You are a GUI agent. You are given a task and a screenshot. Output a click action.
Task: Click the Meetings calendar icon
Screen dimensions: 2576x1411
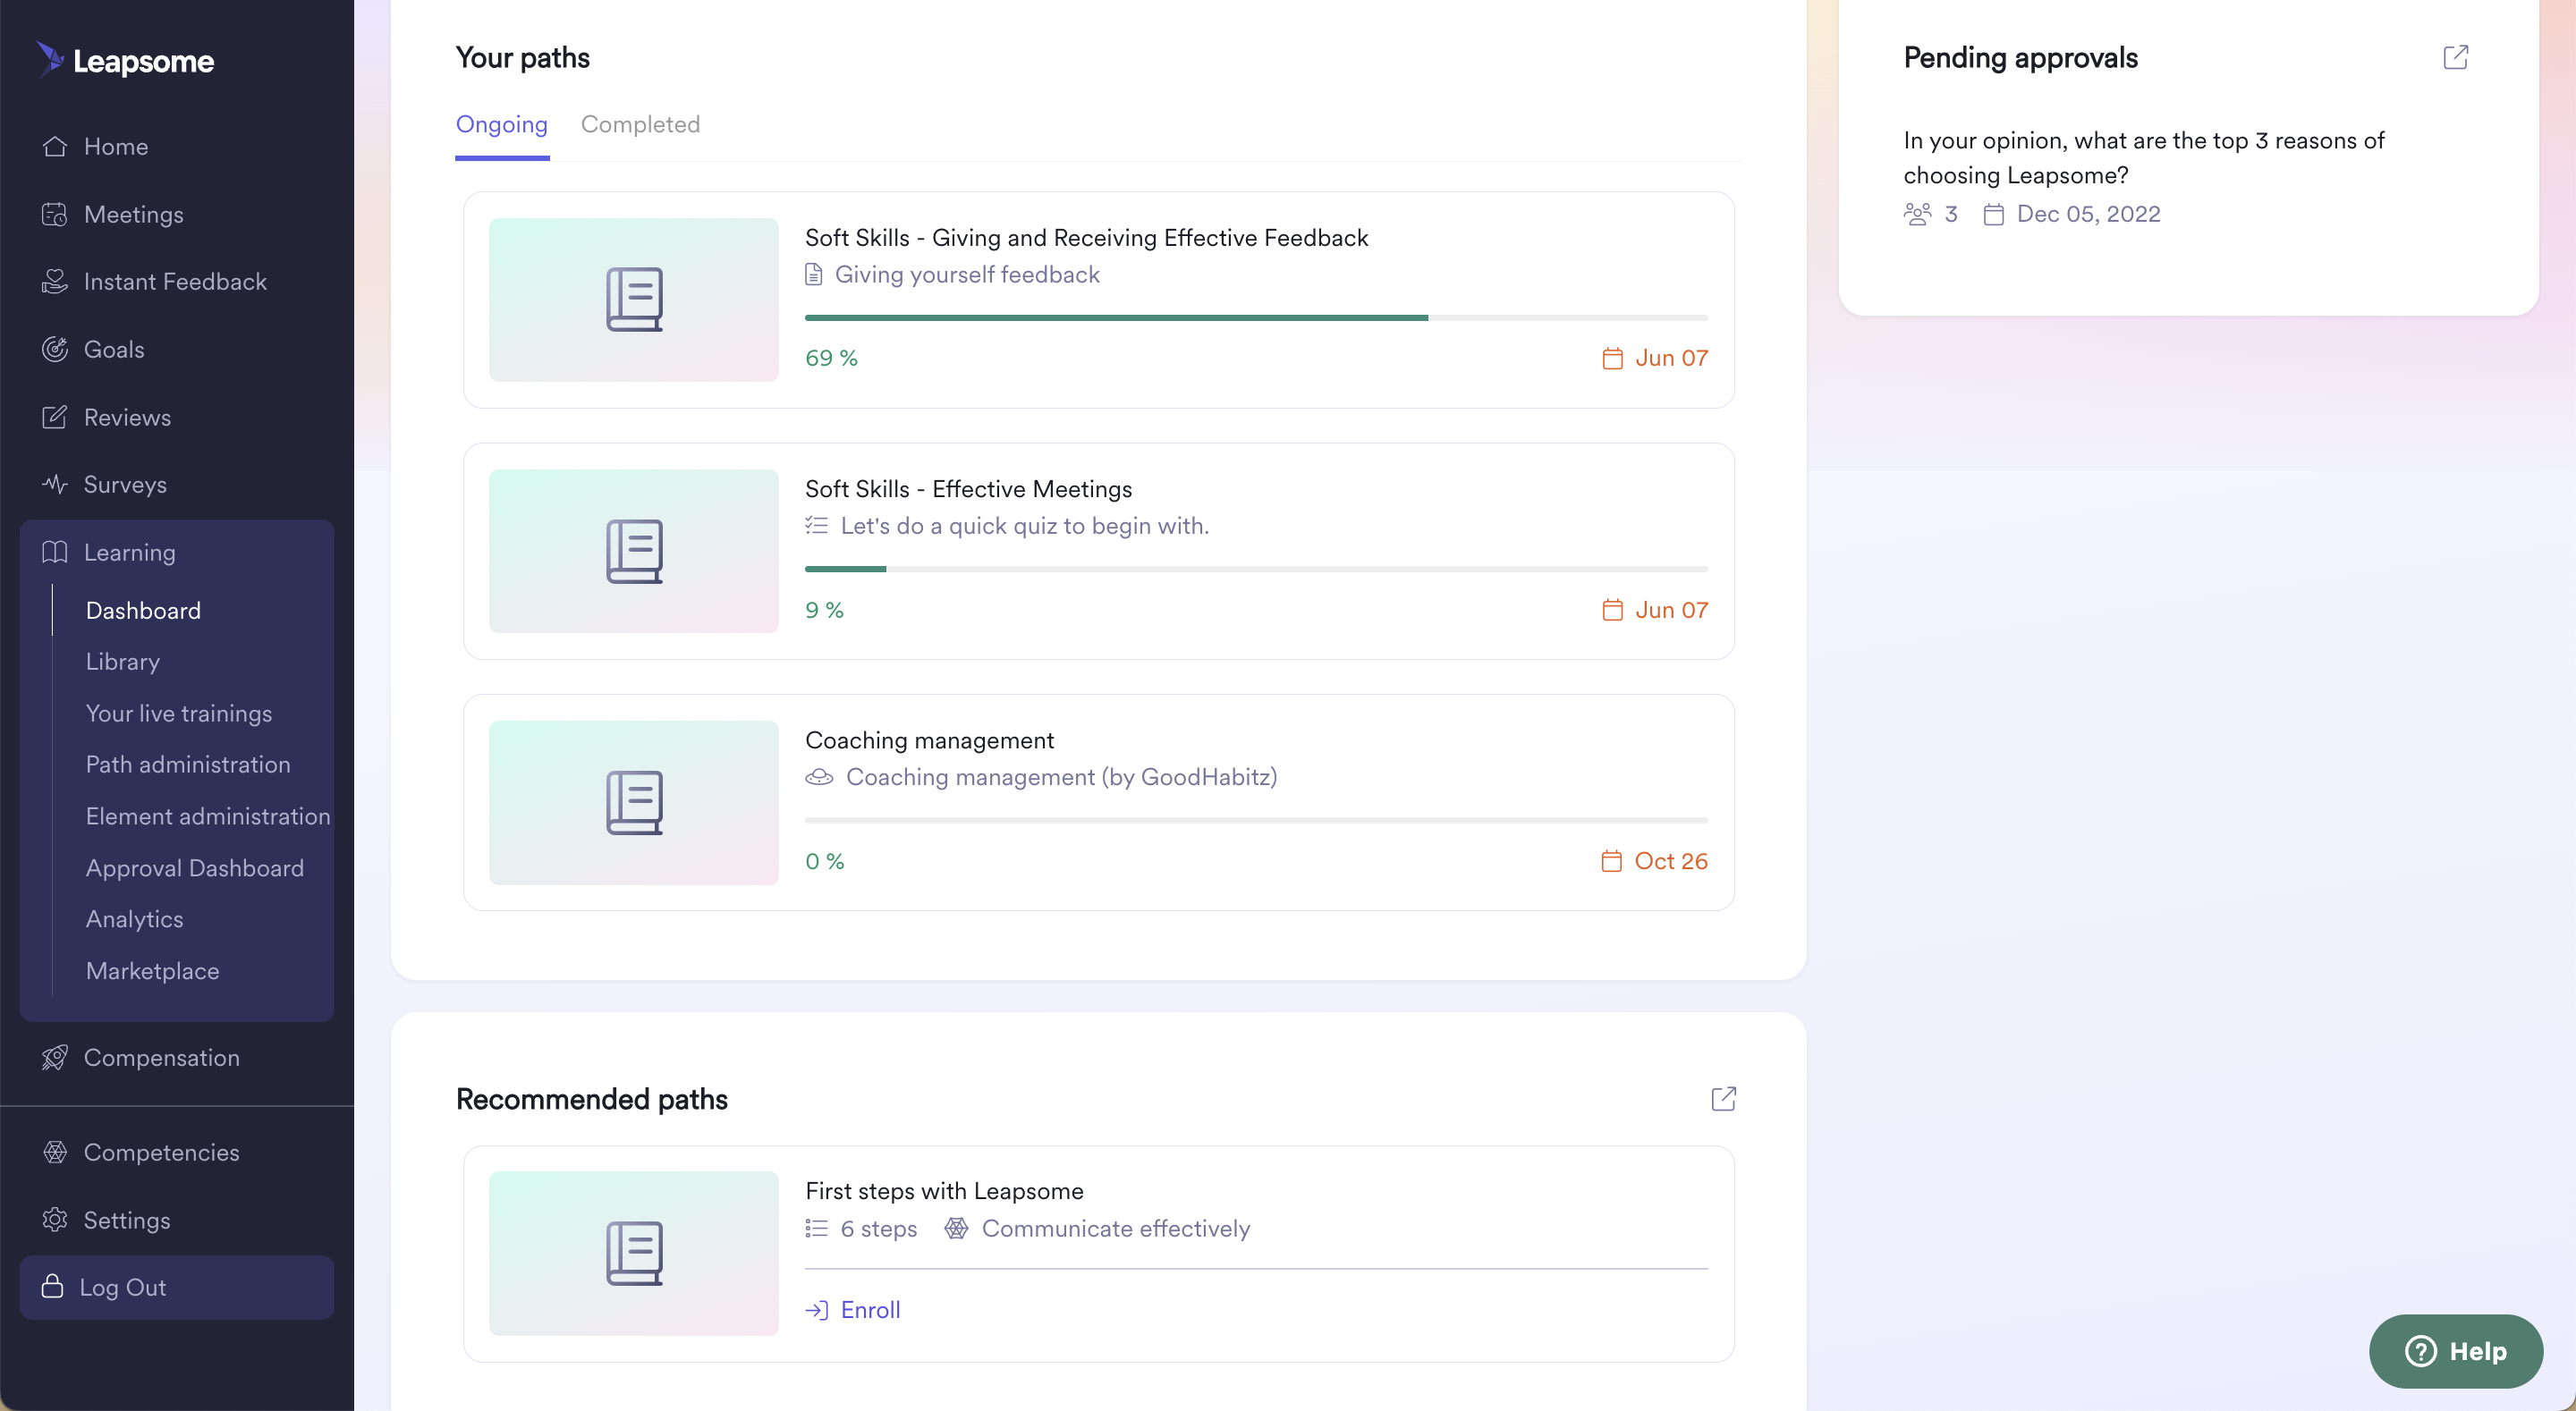pyautogui.click(x=55, y=214)
